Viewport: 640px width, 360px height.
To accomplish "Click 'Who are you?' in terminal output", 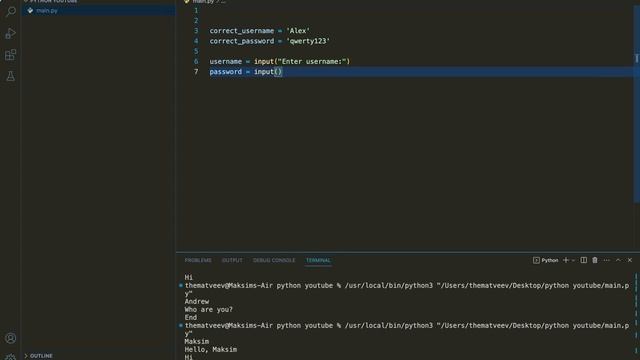I will [x=209, y=309].
